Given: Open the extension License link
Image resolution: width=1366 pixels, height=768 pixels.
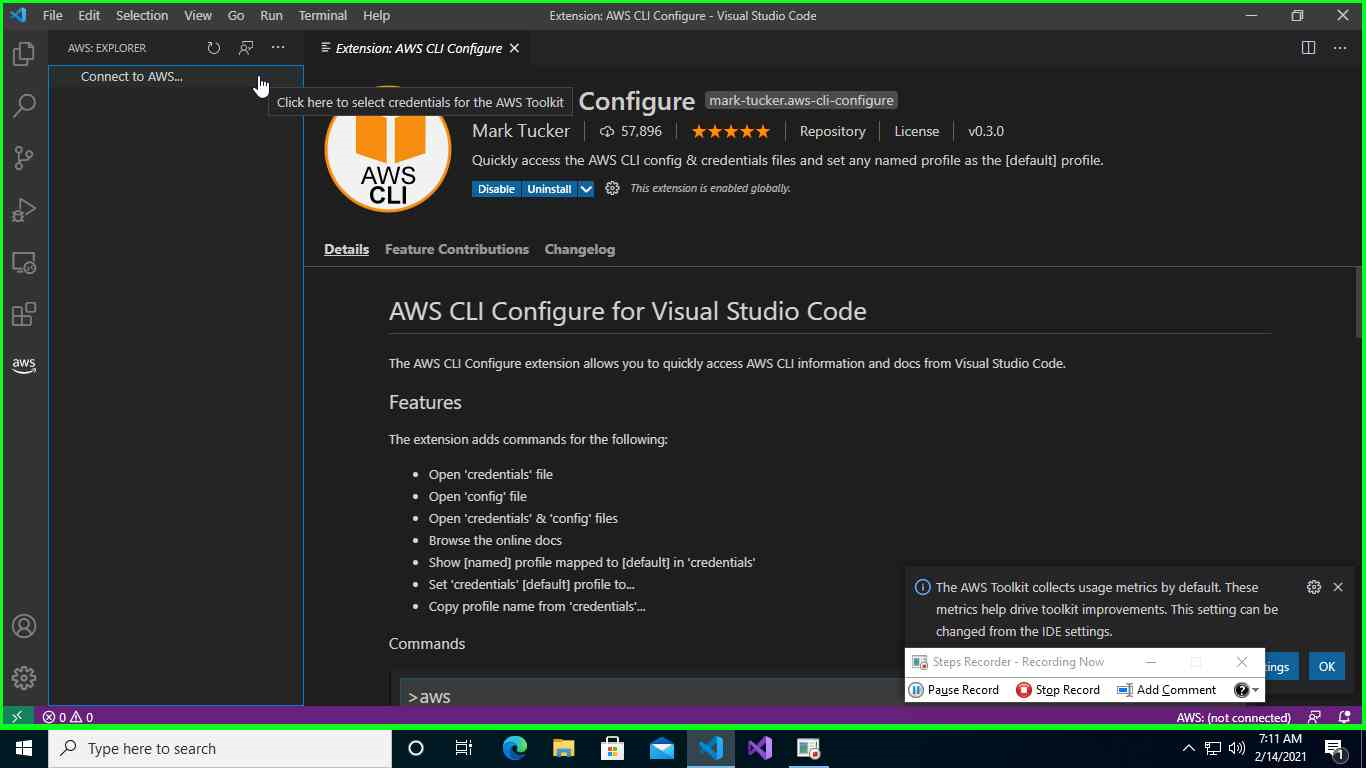Looking at the screenshot, I should (916, 131).
